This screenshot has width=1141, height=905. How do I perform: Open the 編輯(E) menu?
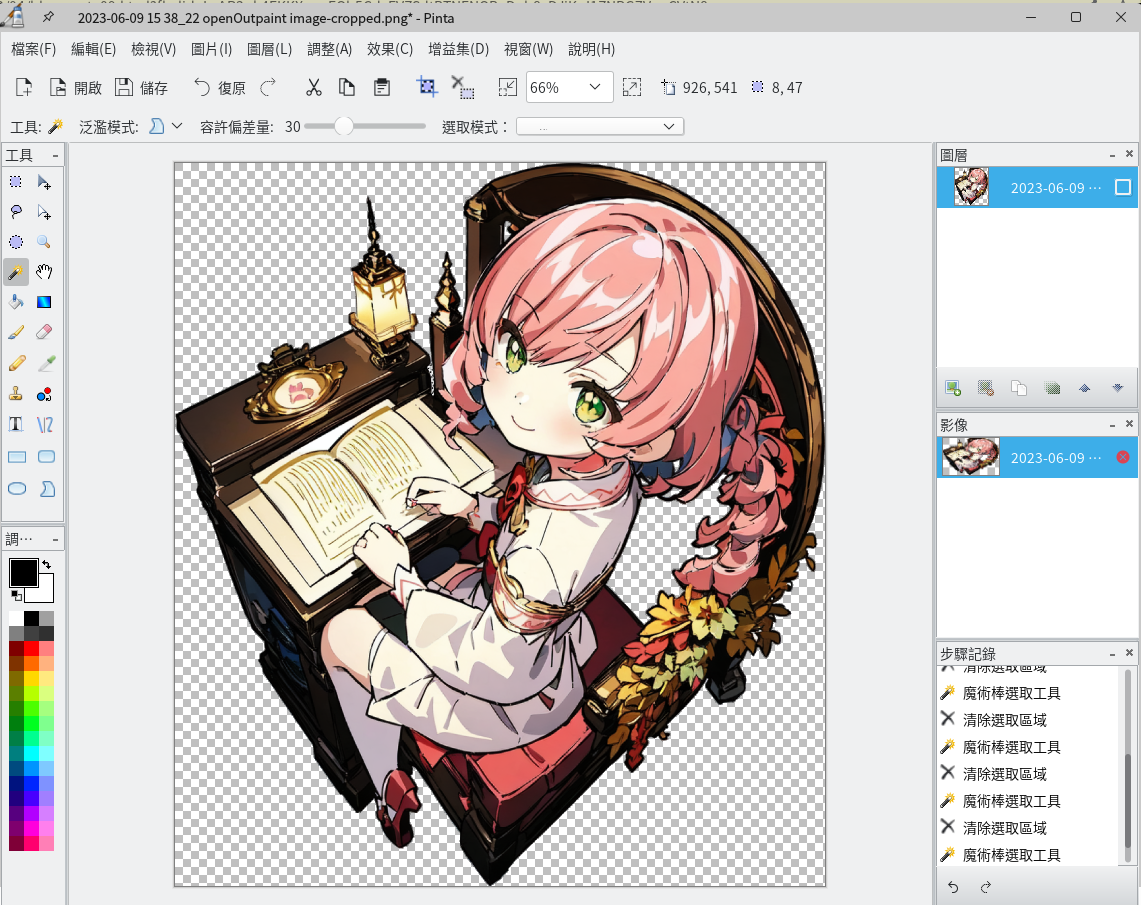pyautogui.click(x=93, y=49)
